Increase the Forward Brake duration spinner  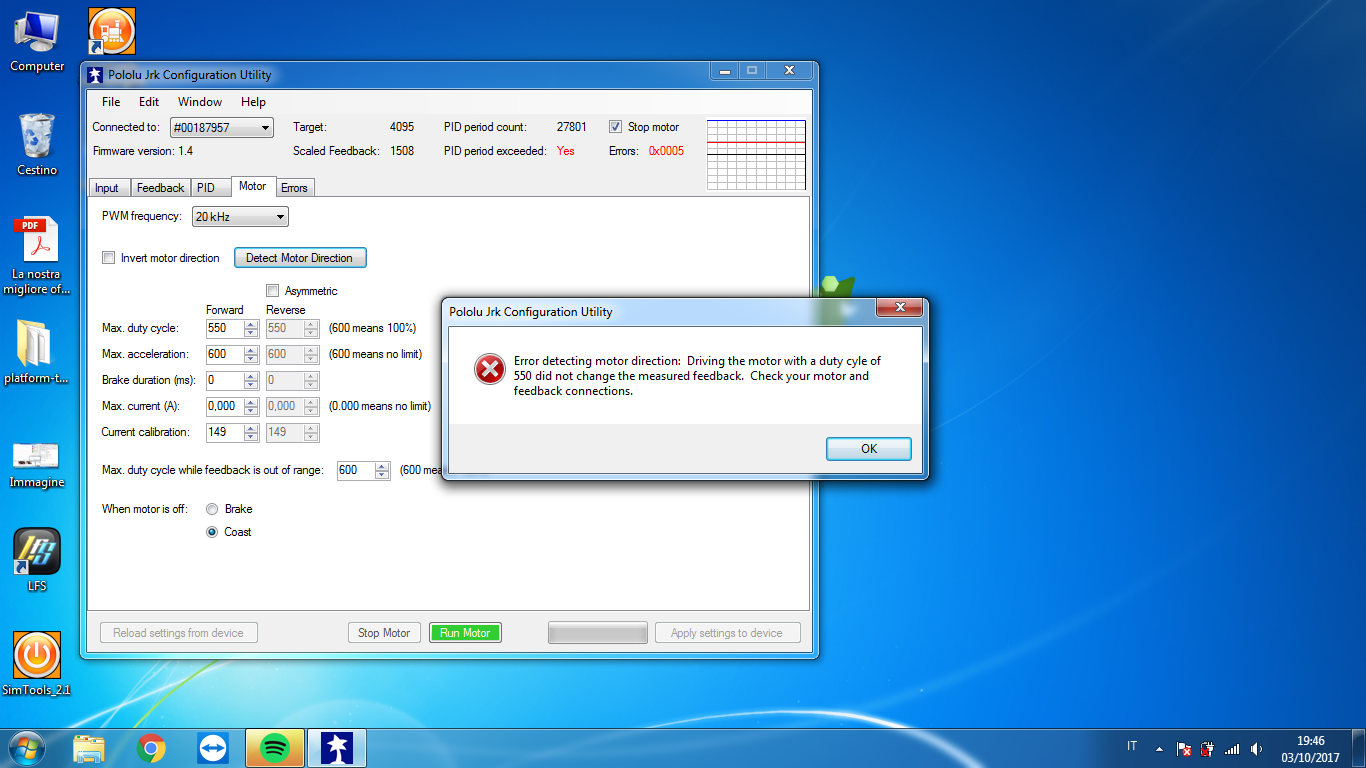[251, 376]
